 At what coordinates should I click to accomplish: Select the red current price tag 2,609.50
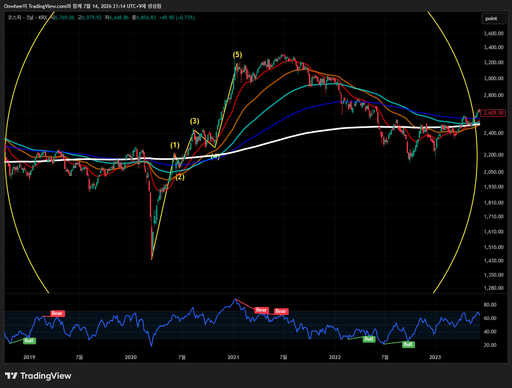coord(494,113)
